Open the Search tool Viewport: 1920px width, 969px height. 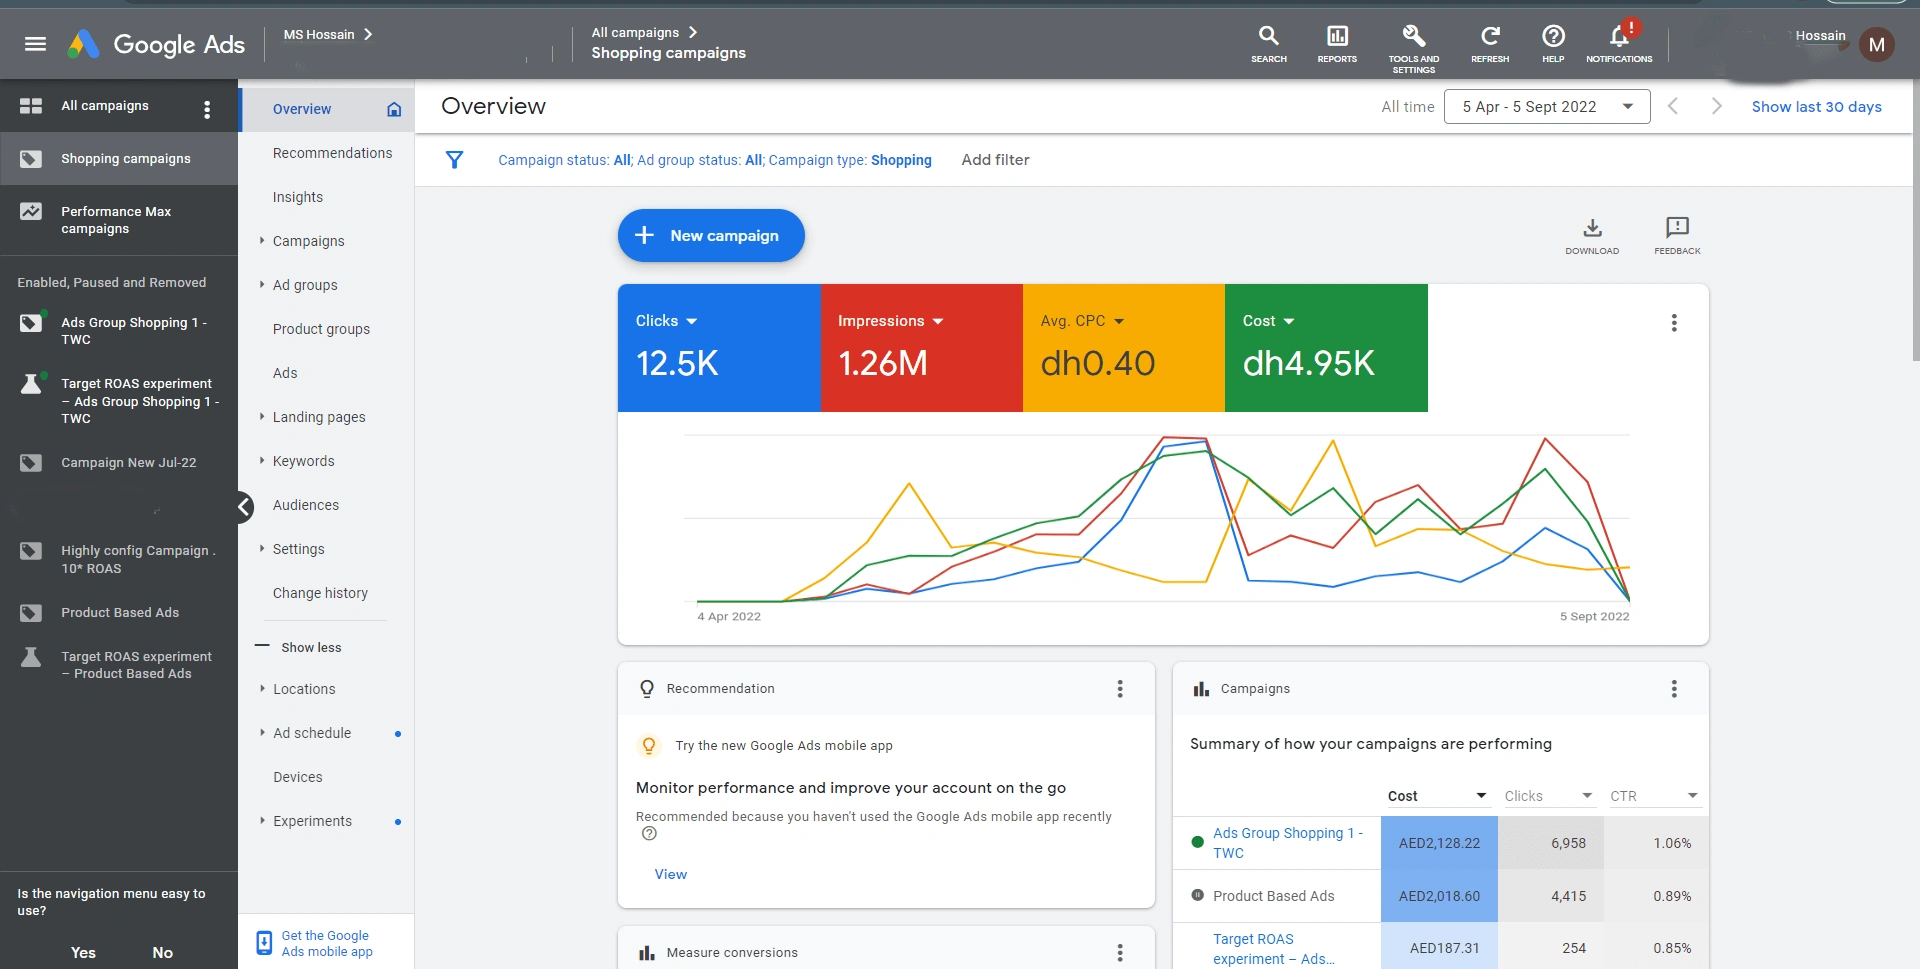tap(1268, 44)
